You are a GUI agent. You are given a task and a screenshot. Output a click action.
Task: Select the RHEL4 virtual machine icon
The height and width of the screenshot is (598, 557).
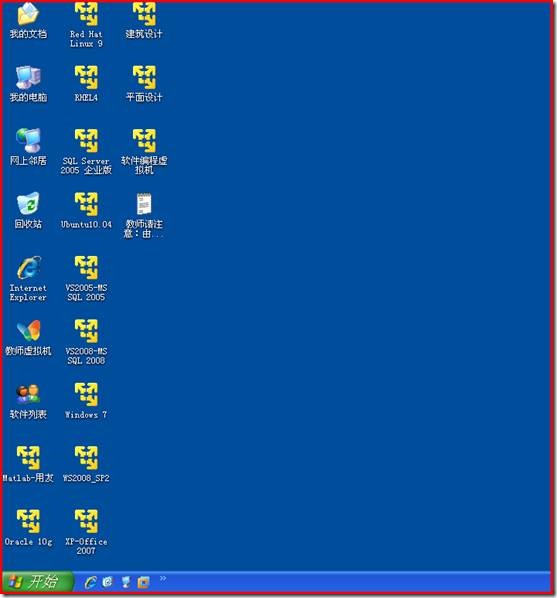coord(86,77)
